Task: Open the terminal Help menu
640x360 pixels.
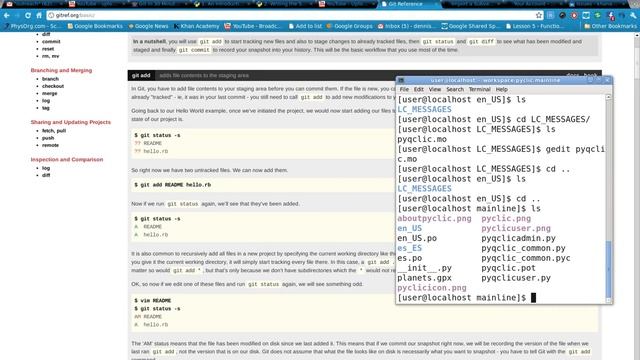Action: [x=502, y=89]
